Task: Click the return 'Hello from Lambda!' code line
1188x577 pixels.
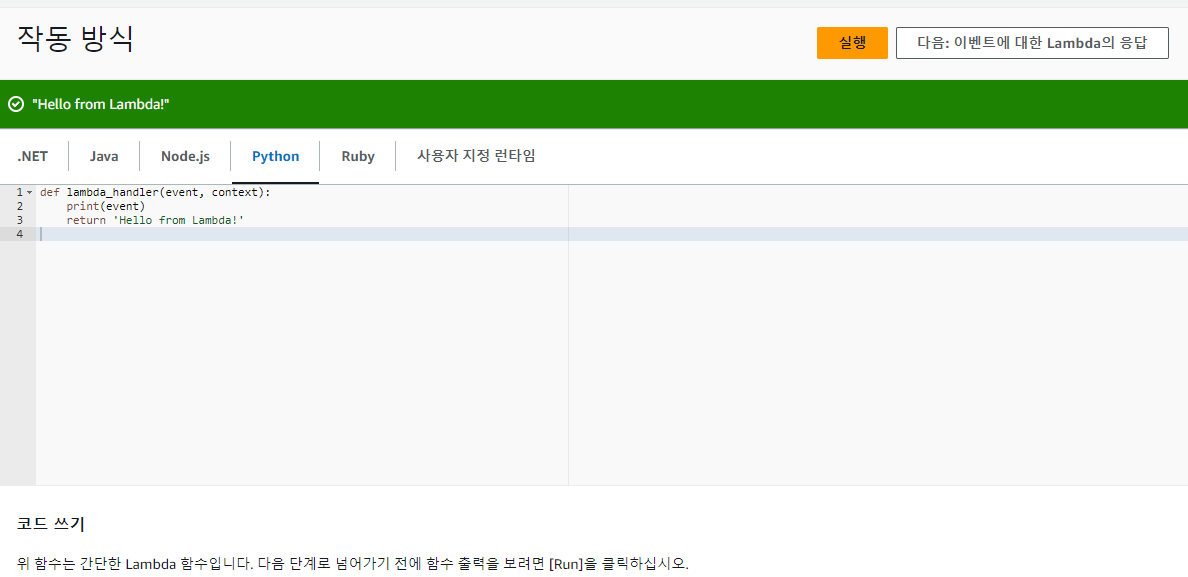Action: coord(155,220)
